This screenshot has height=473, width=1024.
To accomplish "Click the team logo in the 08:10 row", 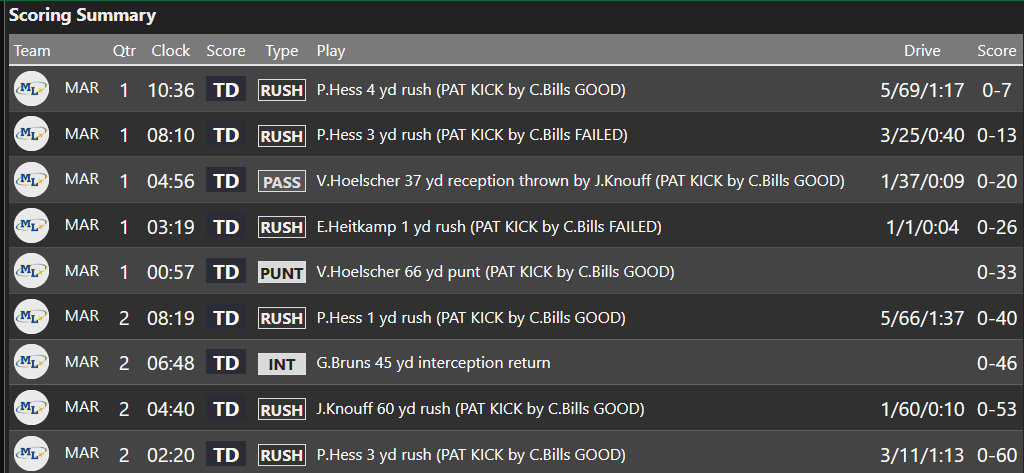I will click(31, 134).
